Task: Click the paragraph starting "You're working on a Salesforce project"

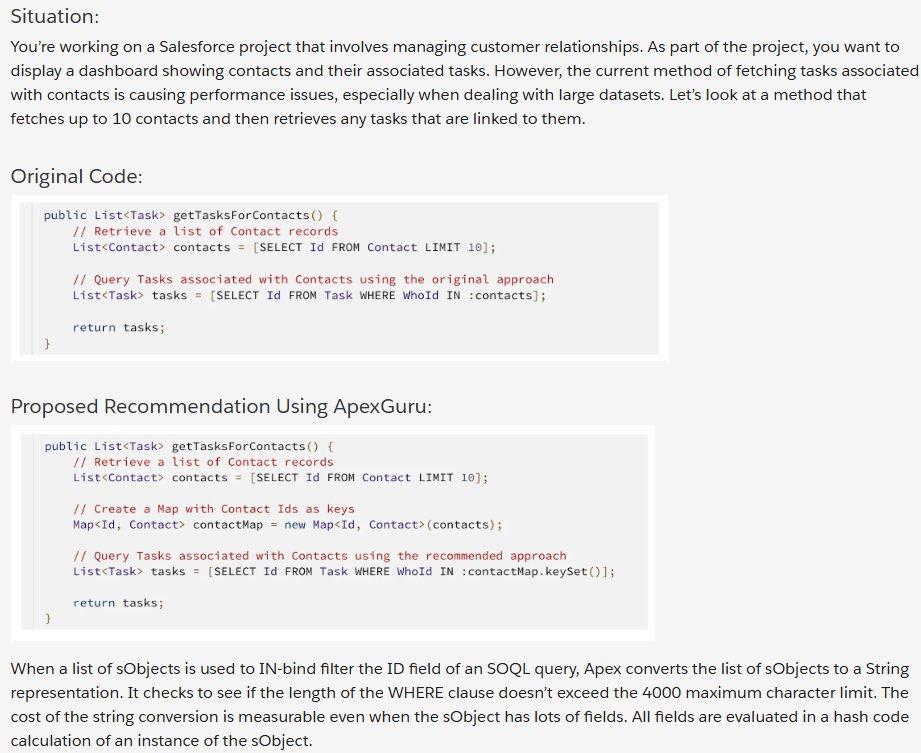Action: 464,83
